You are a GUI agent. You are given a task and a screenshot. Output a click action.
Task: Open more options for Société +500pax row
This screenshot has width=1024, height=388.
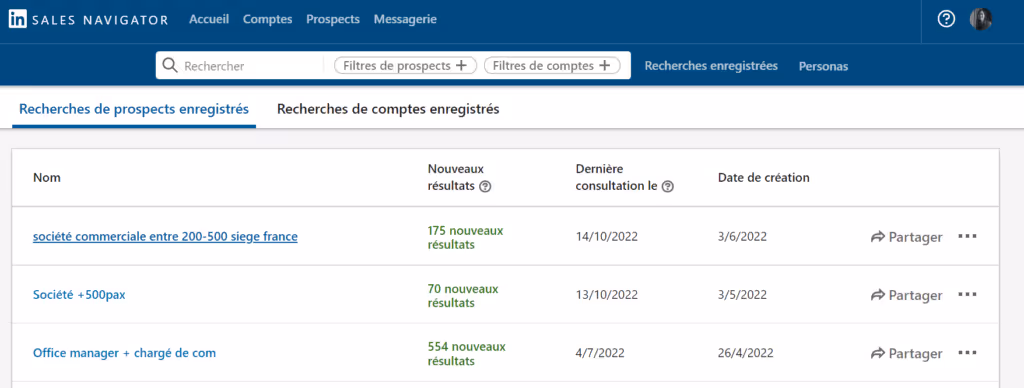(x=967, y=295)
